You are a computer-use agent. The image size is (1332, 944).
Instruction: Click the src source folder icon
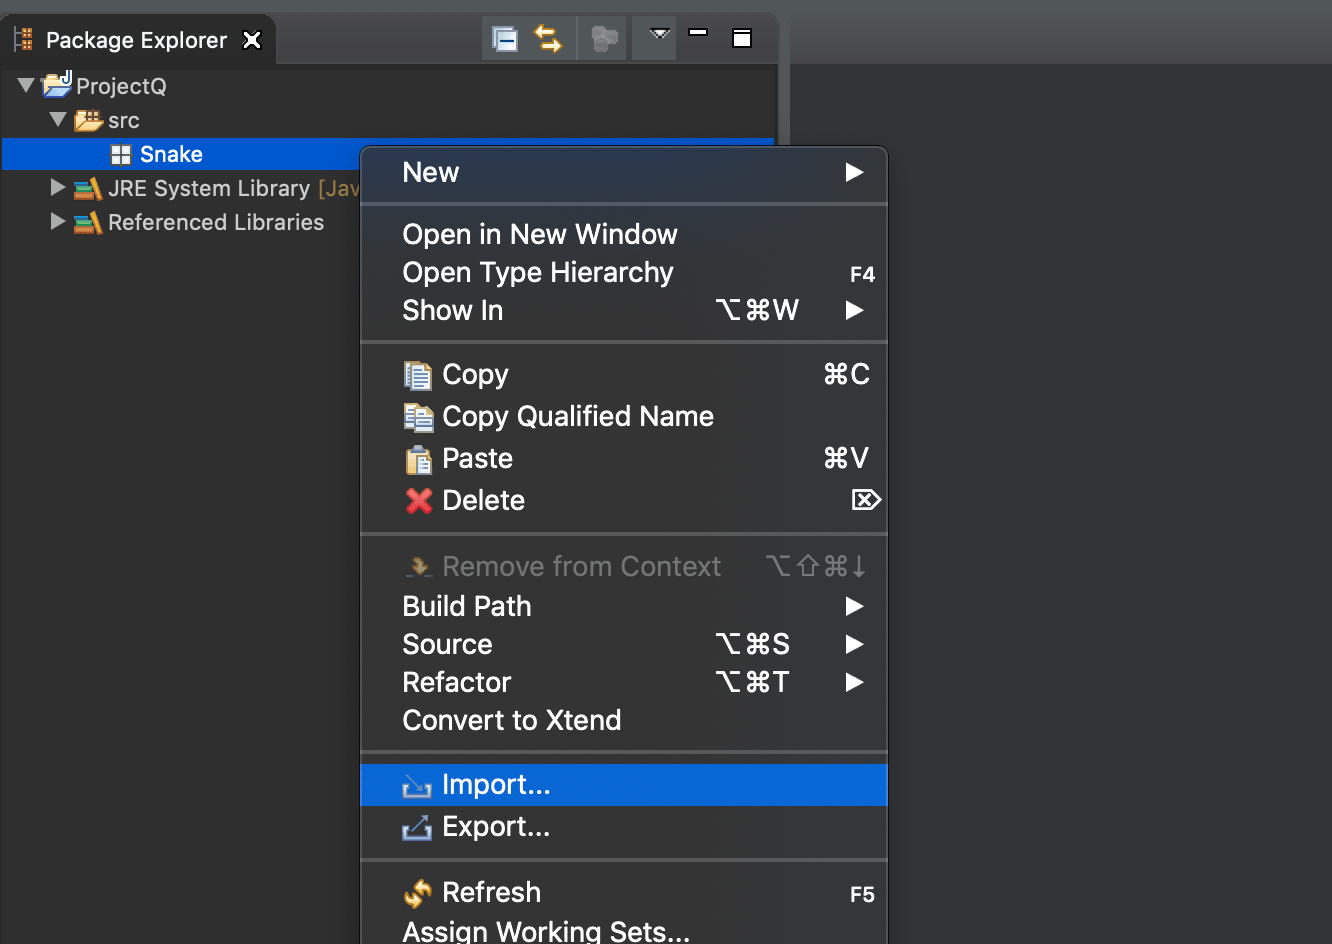coord(89,120)
